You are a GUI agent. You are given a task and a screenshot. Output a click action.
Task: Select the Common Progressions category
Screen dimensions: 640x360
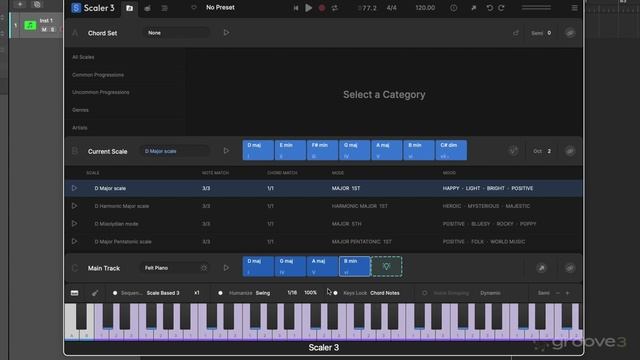pyautogui.click(x=98, y=75)
